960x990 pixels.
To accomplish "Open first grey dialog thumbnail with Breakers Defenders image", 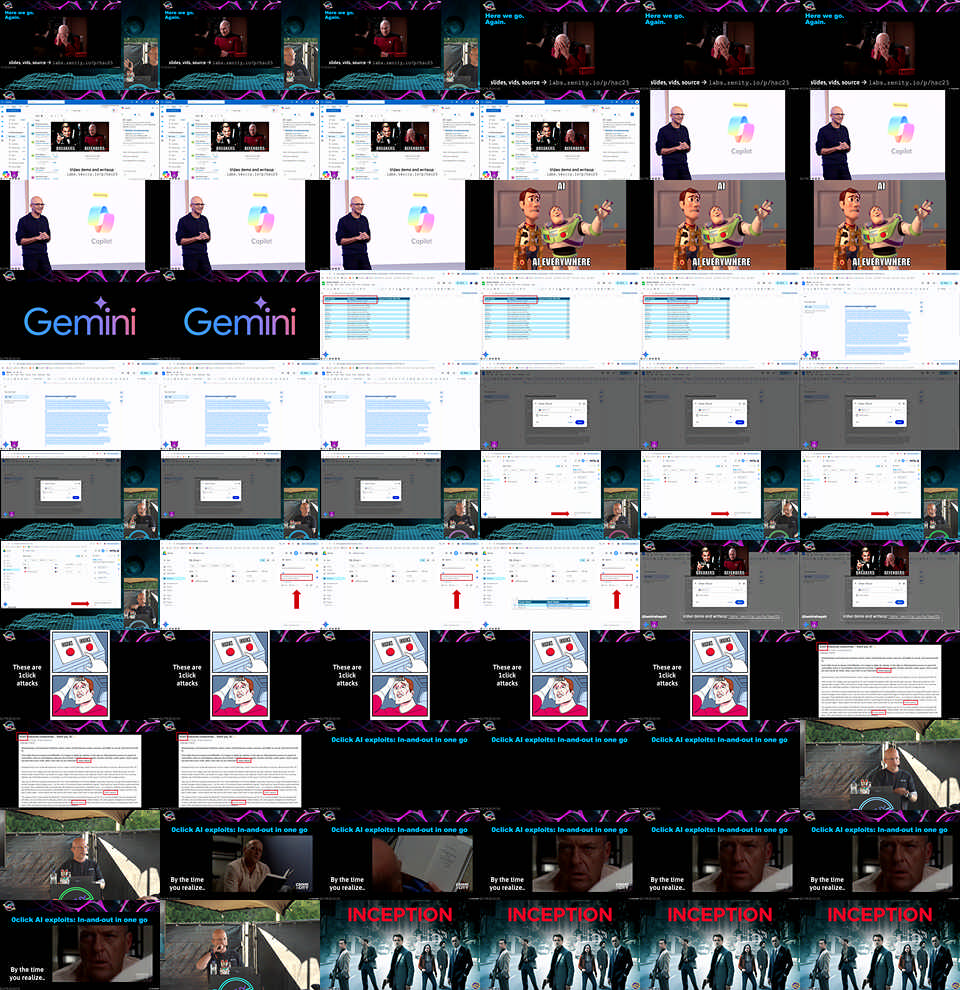I will pyautogui.click(x=720, y=585).
